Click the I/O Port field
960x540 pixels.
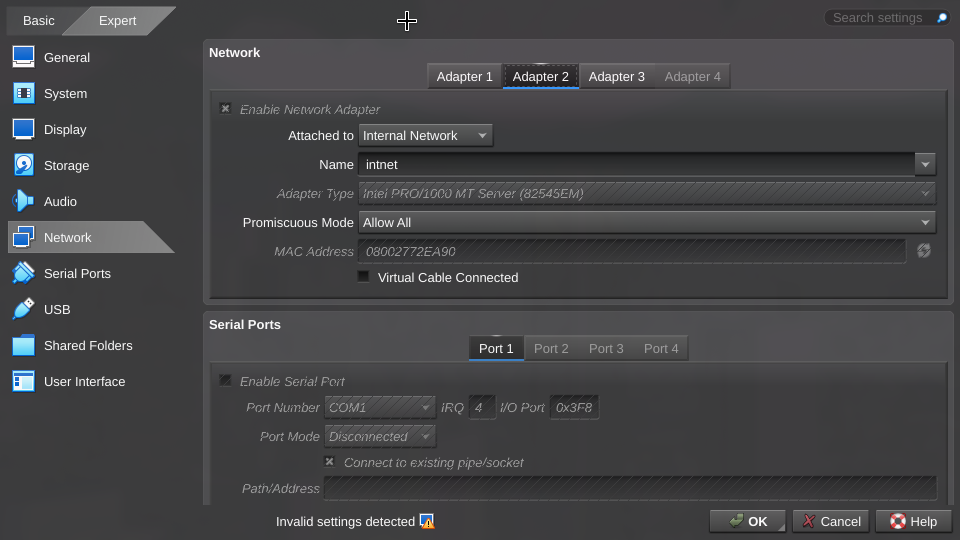point(574,407)
